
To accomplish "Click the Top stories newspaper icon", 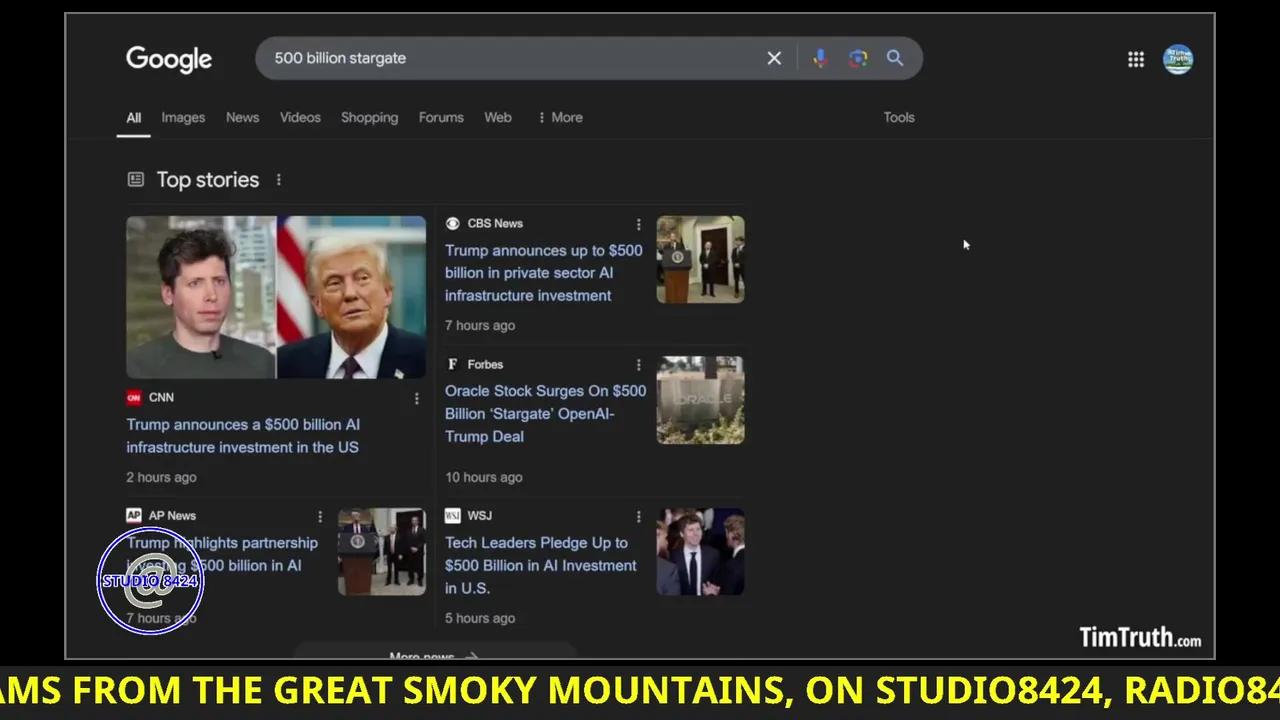I will [135, 179].
